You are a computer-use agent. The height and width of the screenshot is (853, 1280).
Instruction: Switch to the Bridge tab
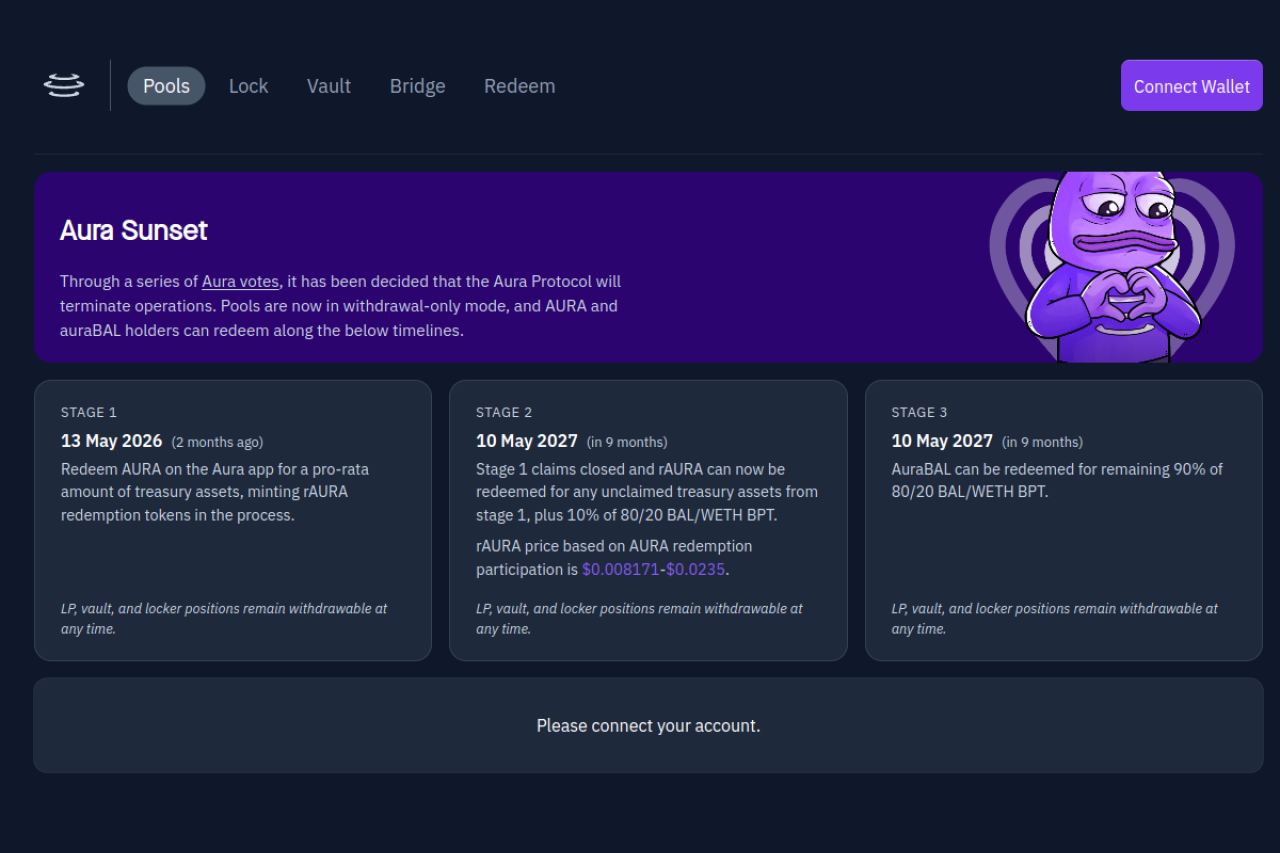418,86
